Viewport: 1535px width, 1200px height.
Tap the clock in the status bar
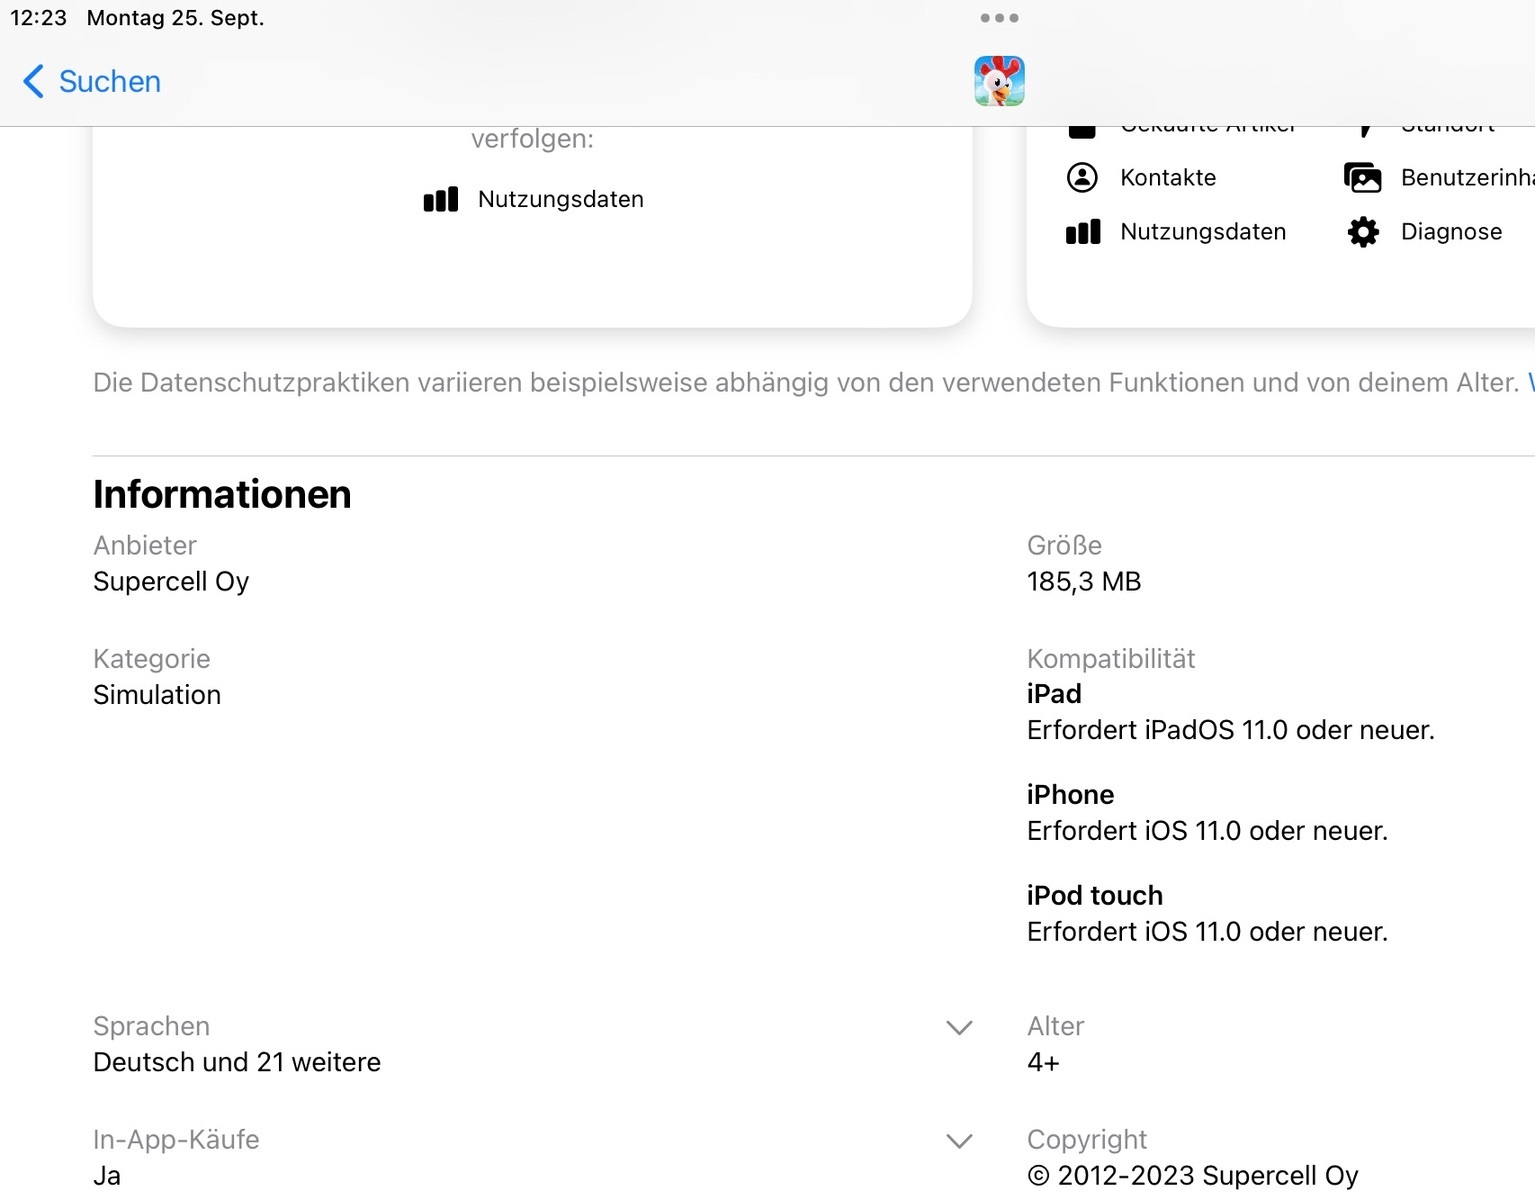coord(38,18)
